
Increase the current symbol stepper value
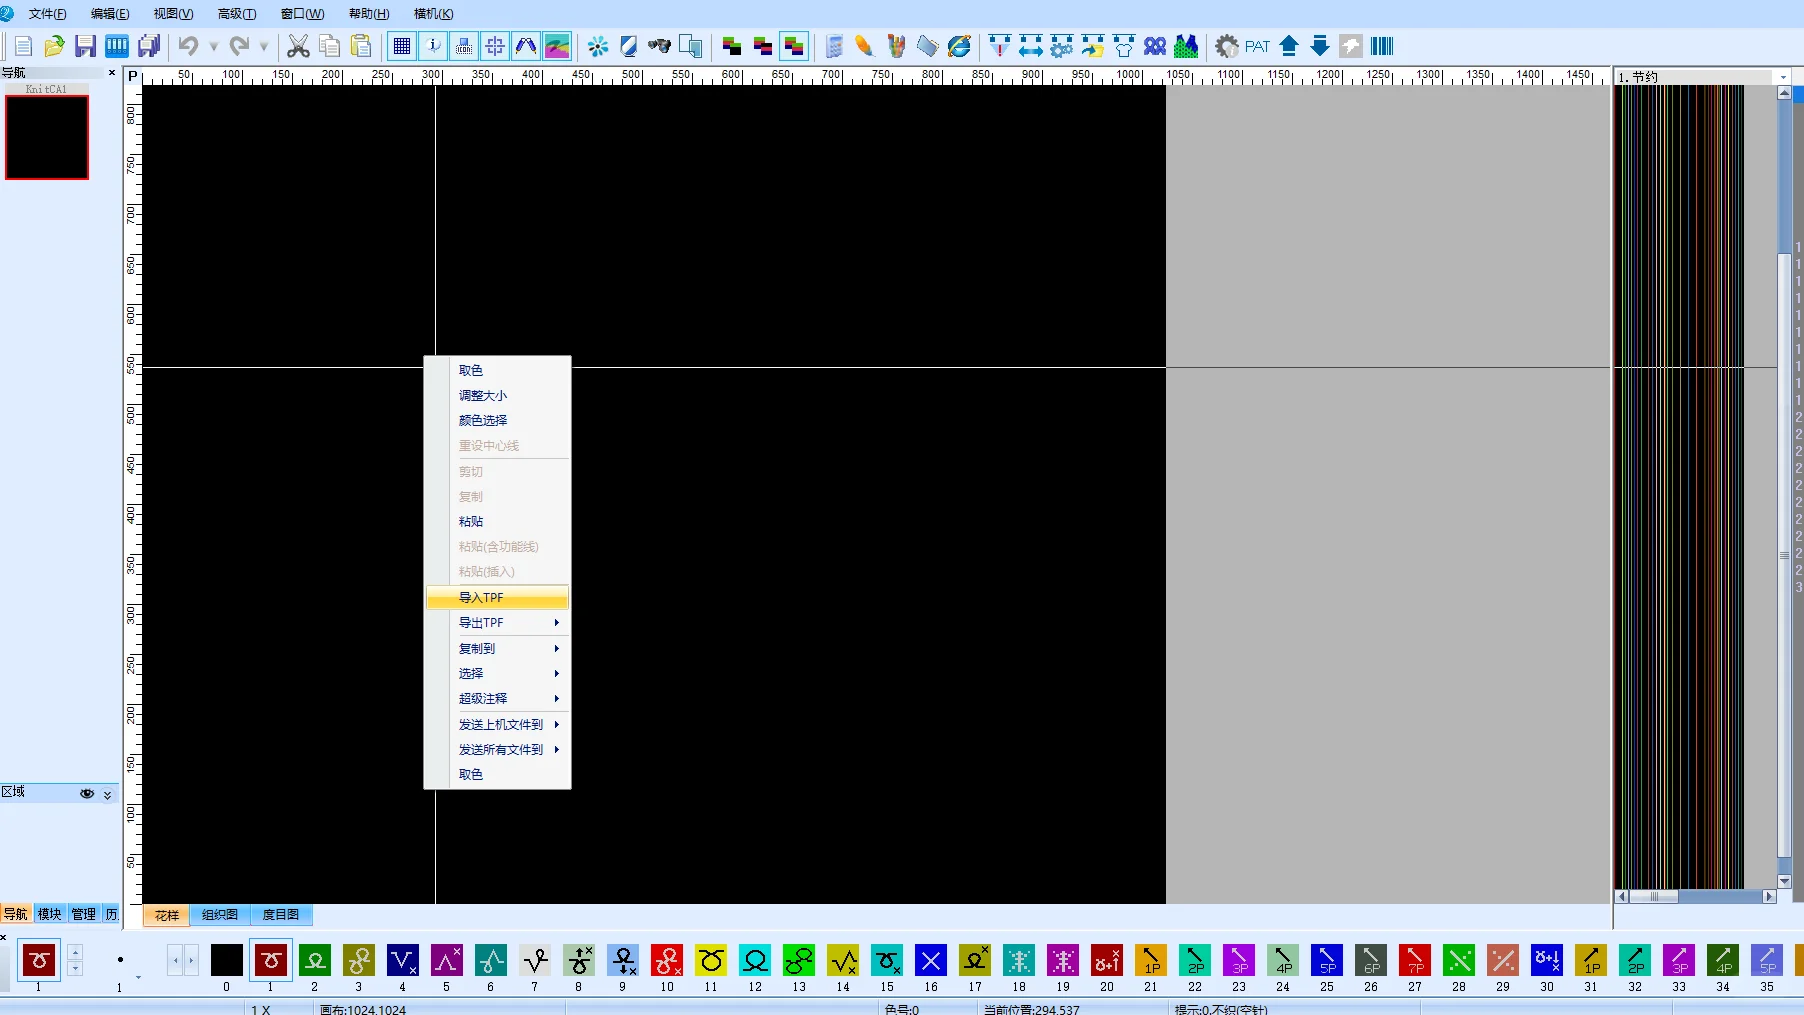(75, 952)
